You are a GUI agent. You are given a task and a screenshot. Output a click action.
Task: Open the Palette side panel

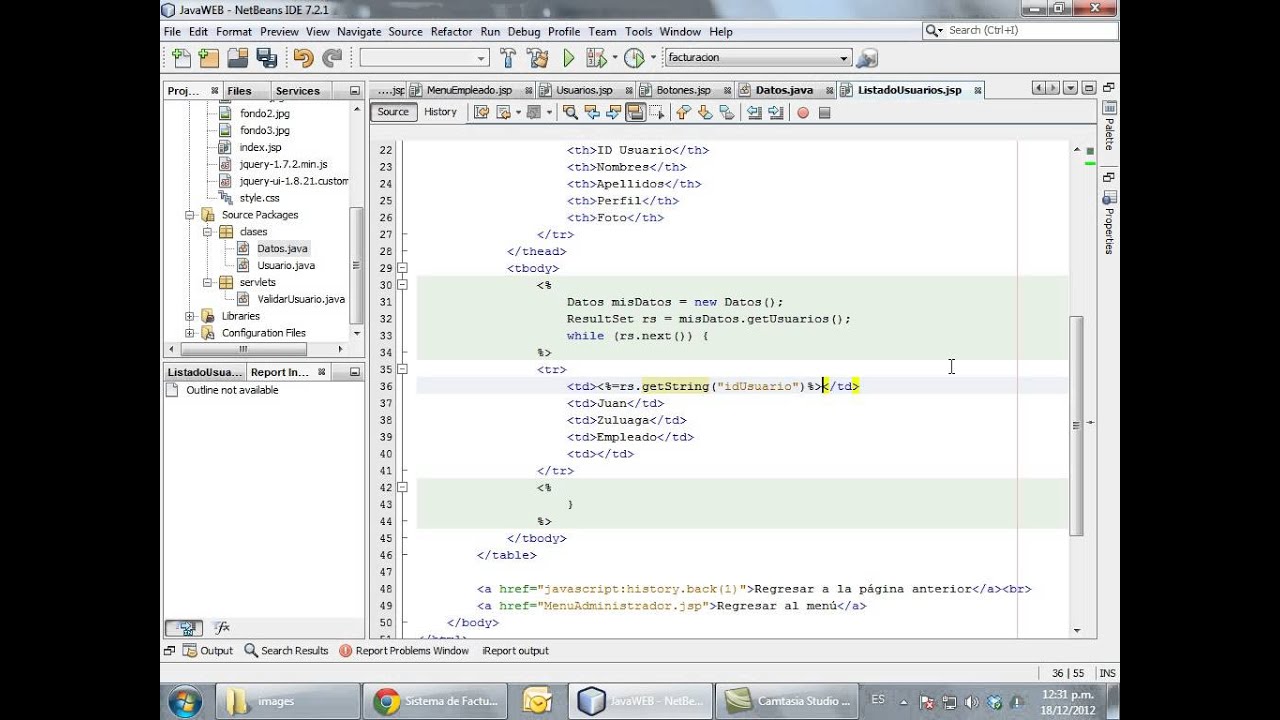point(1108,125)
